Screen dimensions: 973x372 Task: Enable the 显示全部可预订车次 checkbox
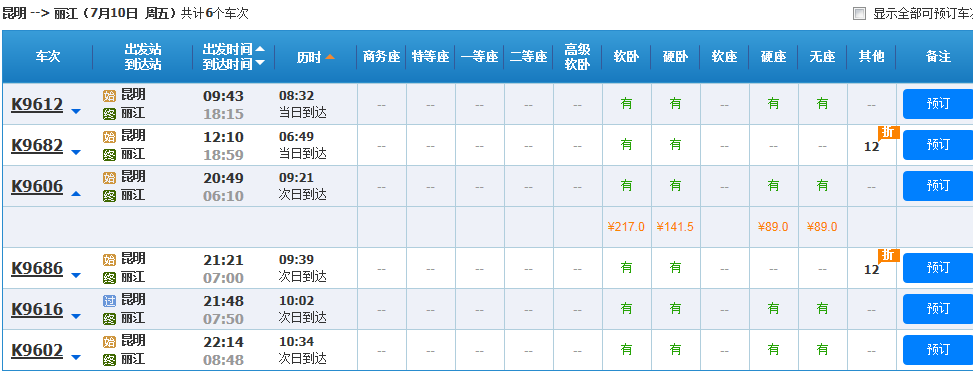click(859, 14)
